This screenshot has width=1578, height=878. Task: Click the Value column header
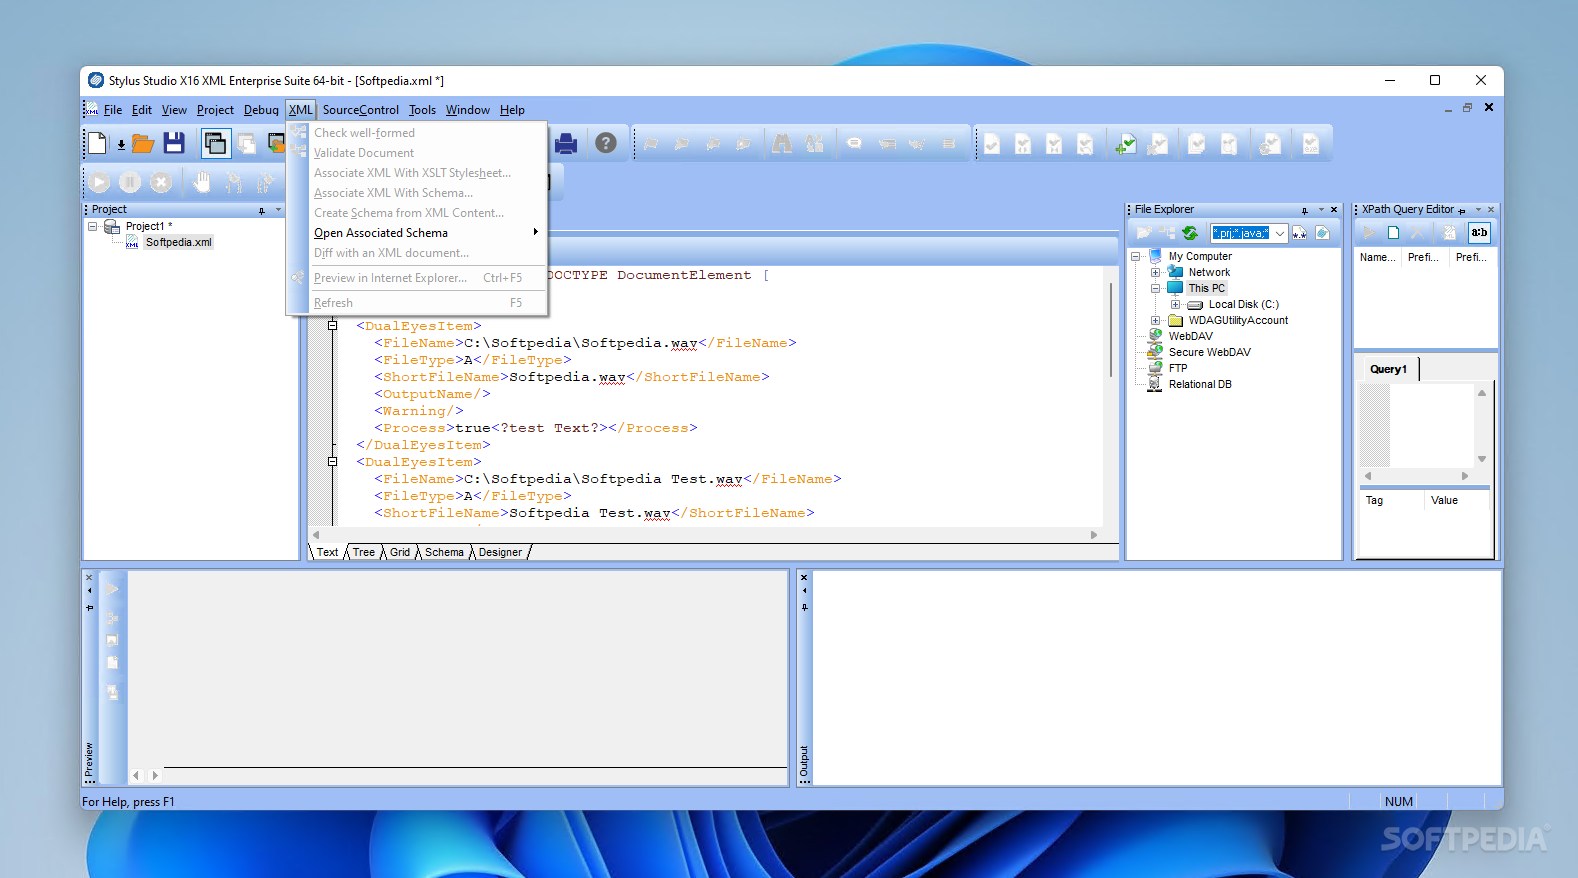pyautogui.click(x=1456, y=500)
